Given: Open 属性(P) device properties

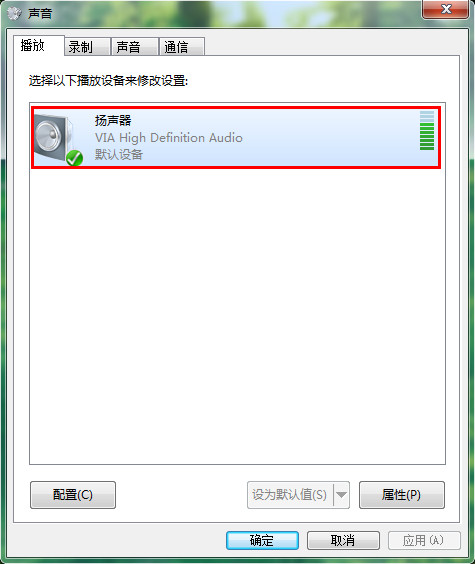Looking at the screenshot, I should 402,495.
